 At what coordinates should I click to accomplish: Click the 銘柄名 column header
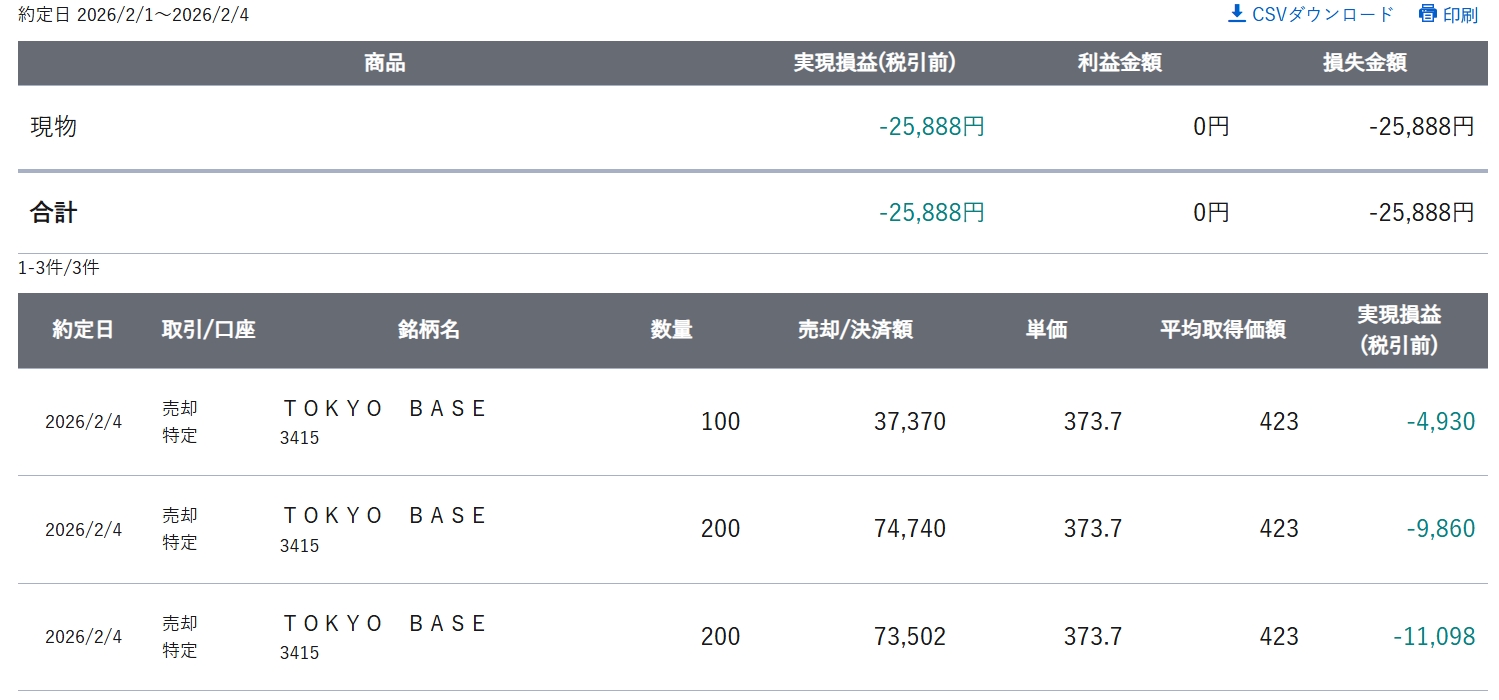coord(428,330)
